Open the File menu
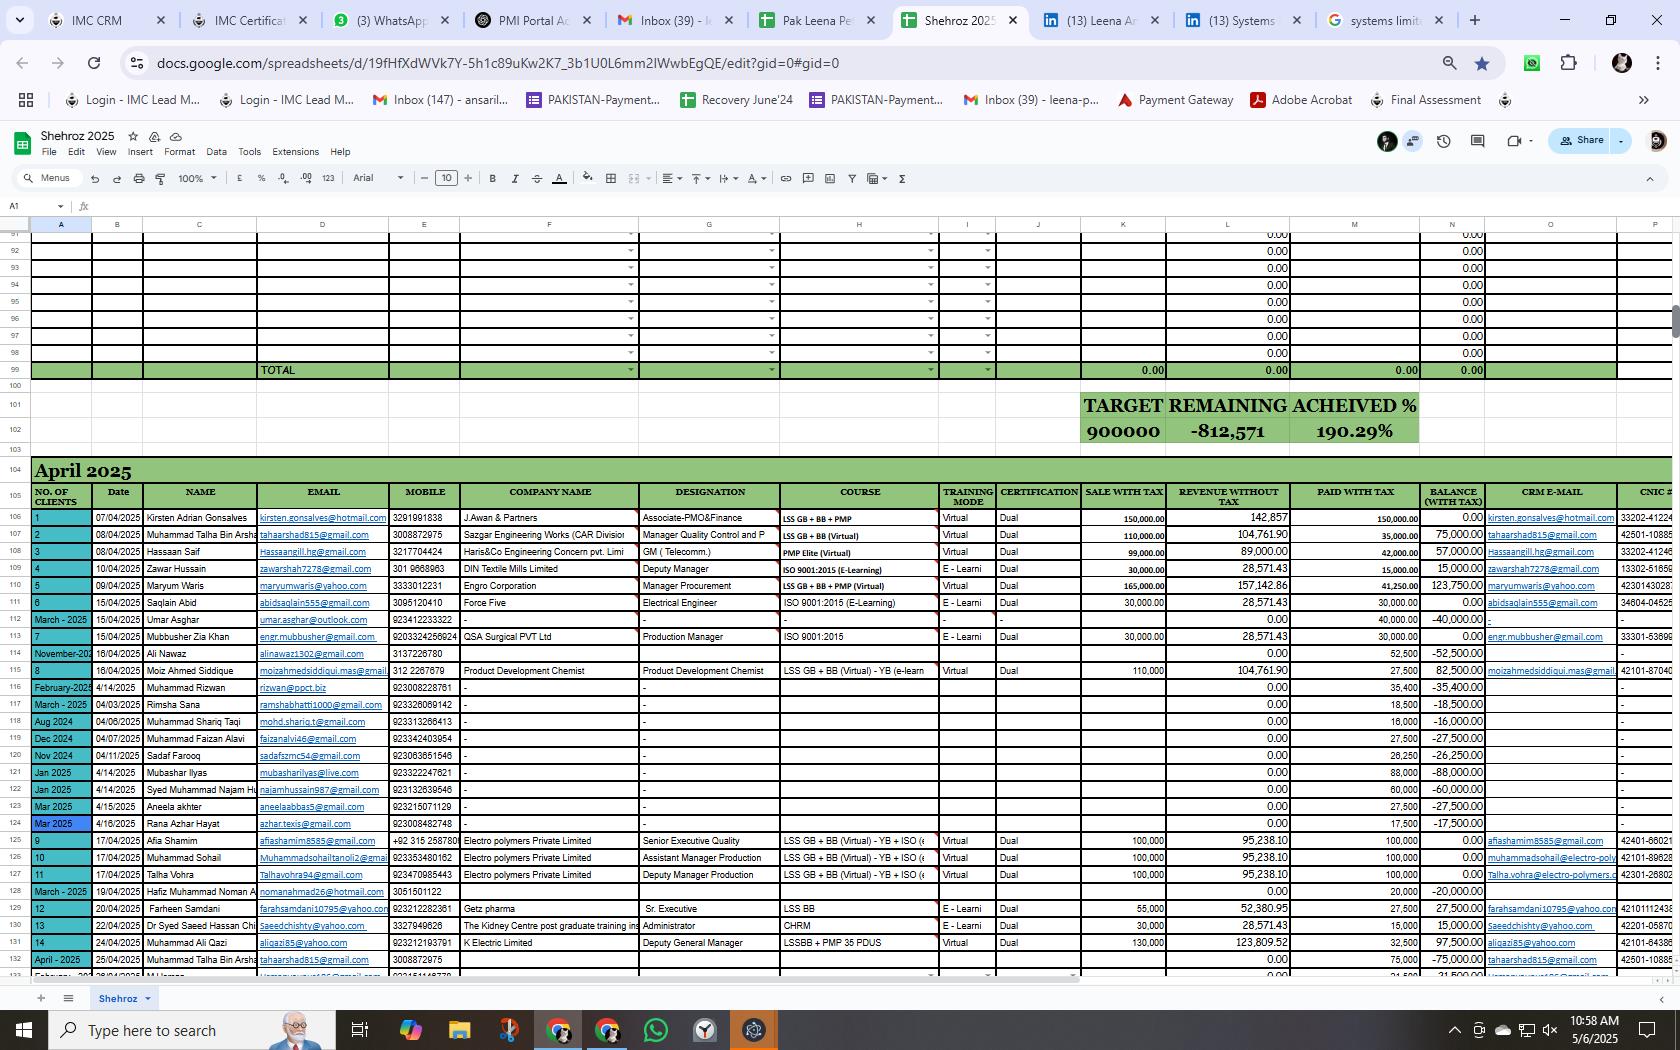The height and width of the screenshot is (1050, 1680). pyautogui.click(x=49, y=152)
